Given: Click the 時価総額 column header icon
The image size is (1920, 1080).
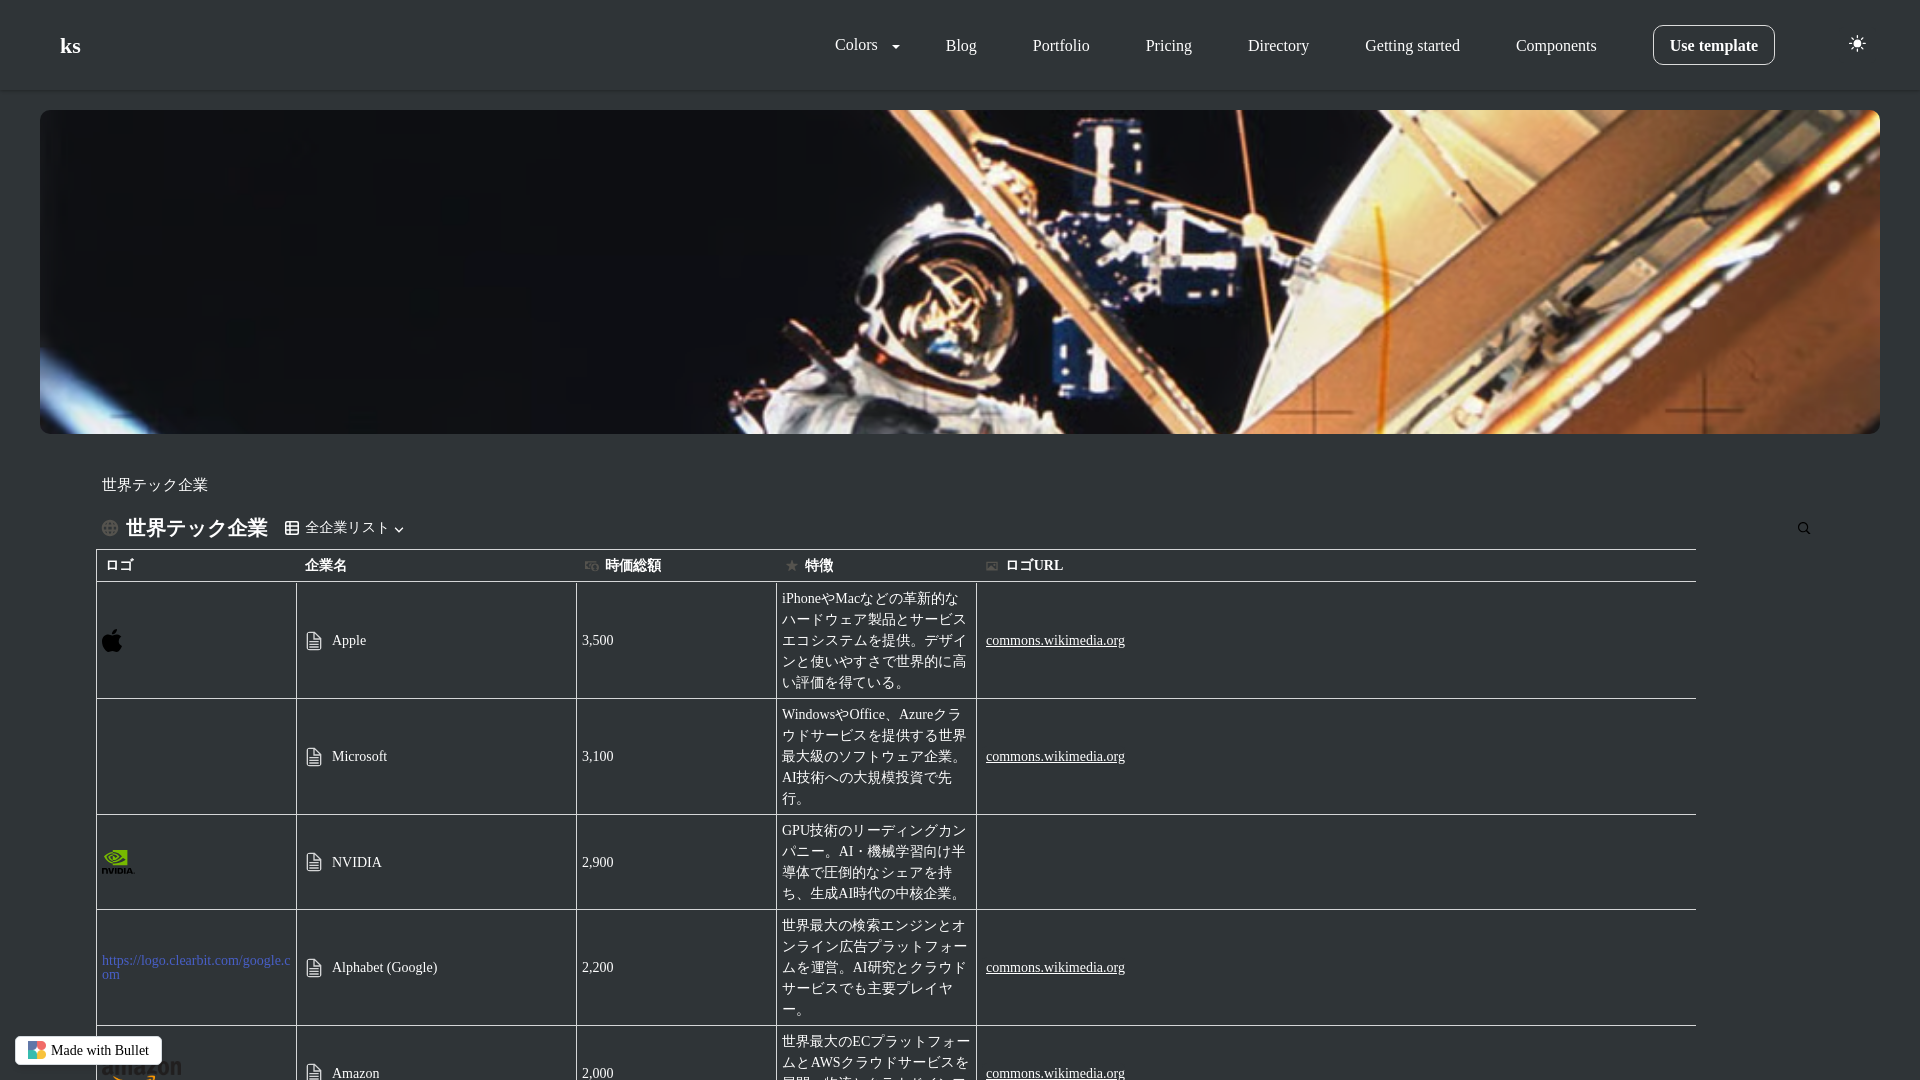Looking at the screenshot, I should (592, 566).
